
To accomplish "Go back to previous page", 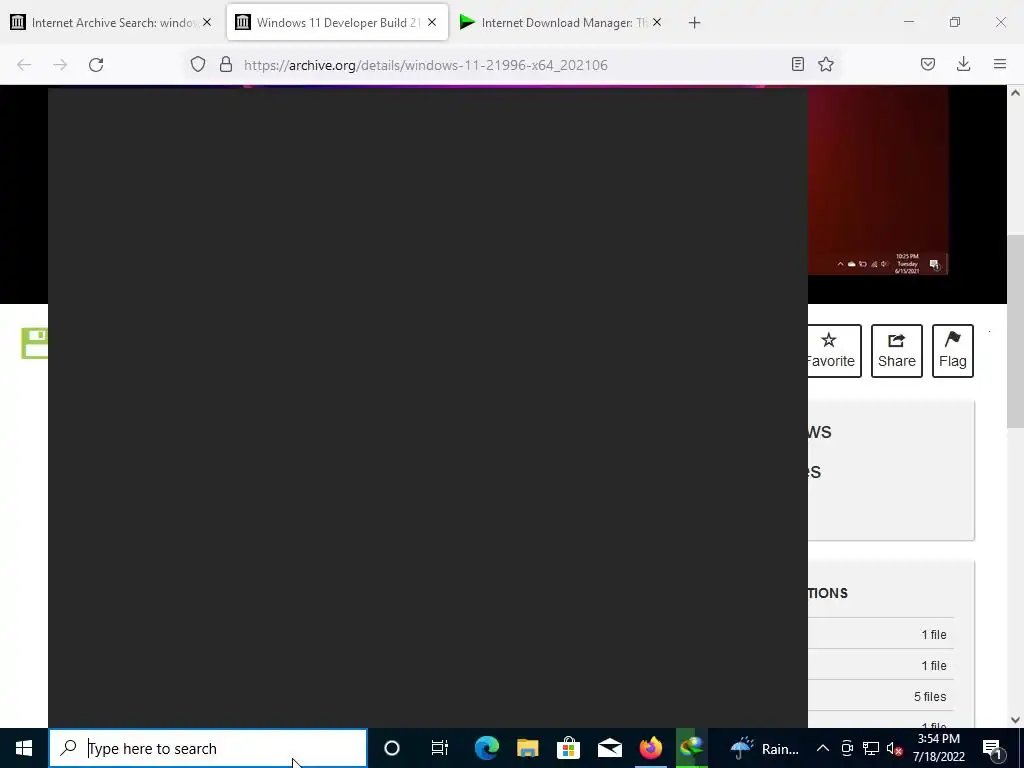I will [x=24, y=65].
